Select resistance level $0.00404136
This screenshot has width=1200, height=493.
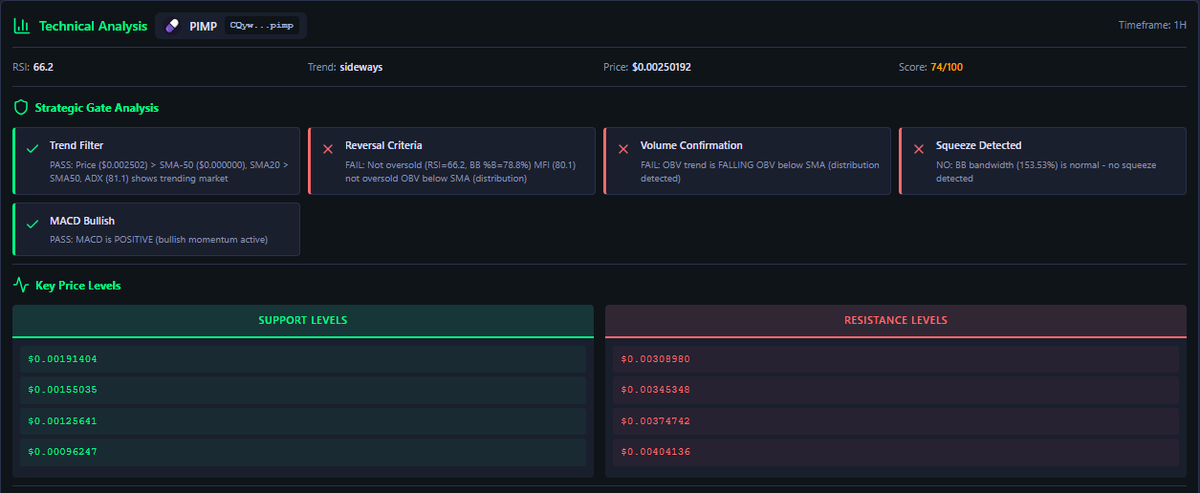point(896,451)
